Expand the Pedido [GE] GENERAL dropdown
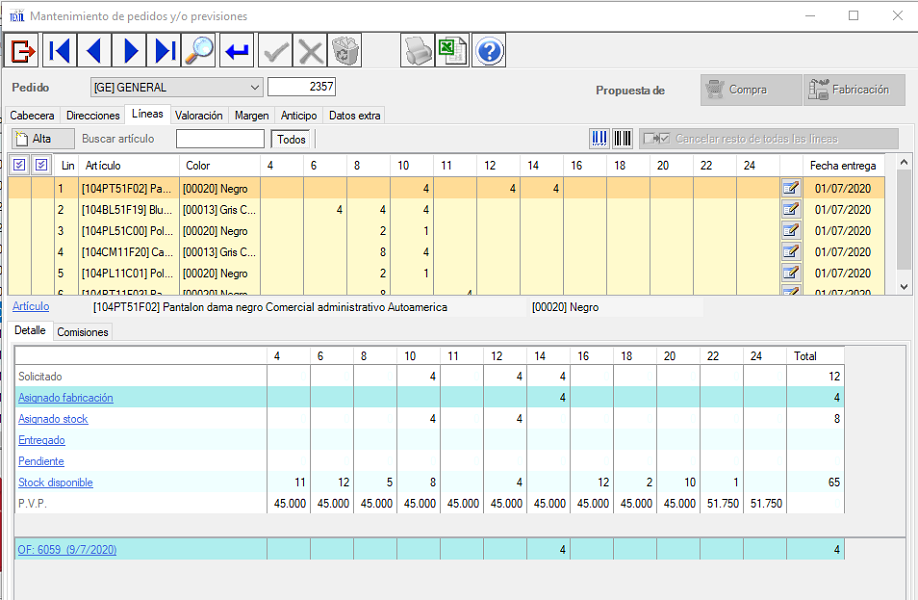This screenshot has width=918, height=600. point(254,88)
